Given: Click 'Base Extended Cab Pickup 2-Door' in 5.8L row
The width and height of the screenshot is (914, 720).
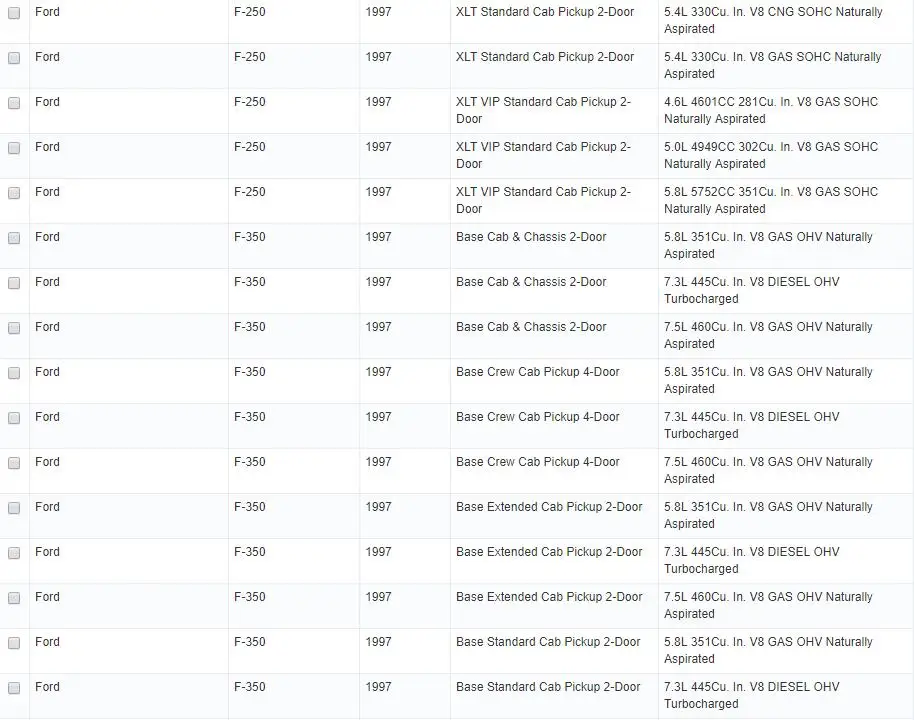Looking at the screenshot, I should click(x=549, y=507).
